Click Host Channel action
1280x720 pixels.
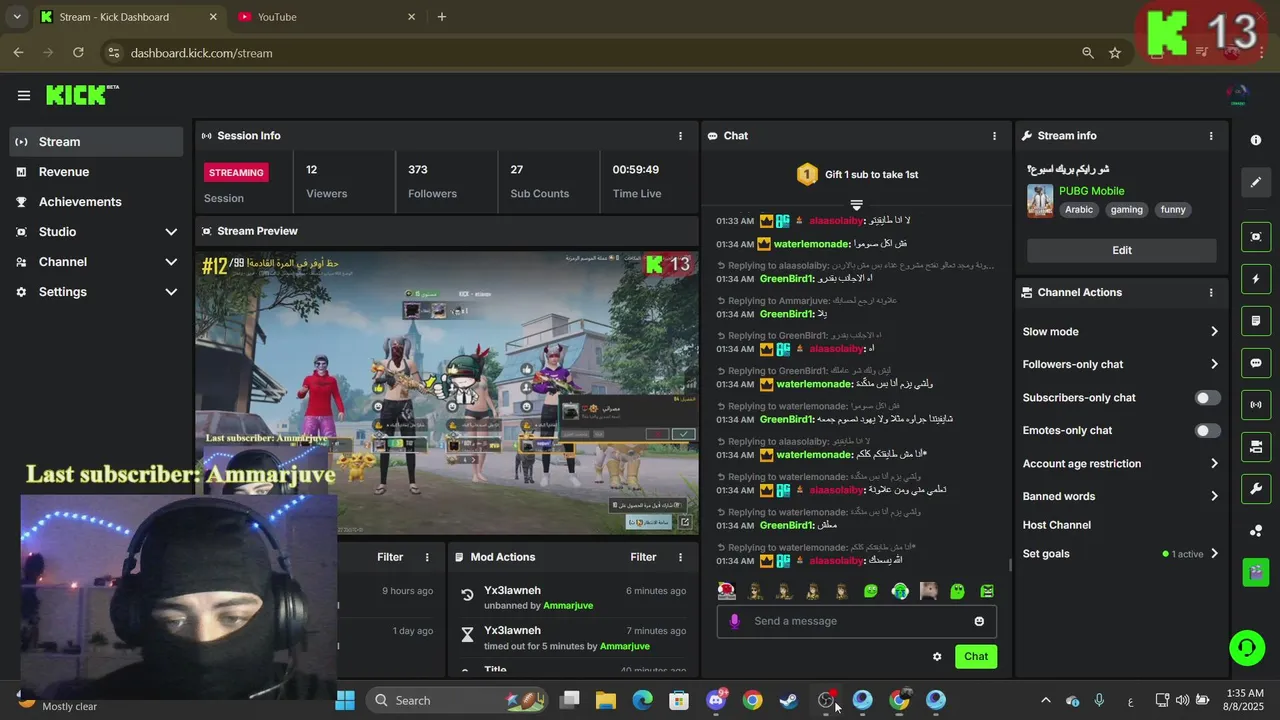tap(1056, 525)
